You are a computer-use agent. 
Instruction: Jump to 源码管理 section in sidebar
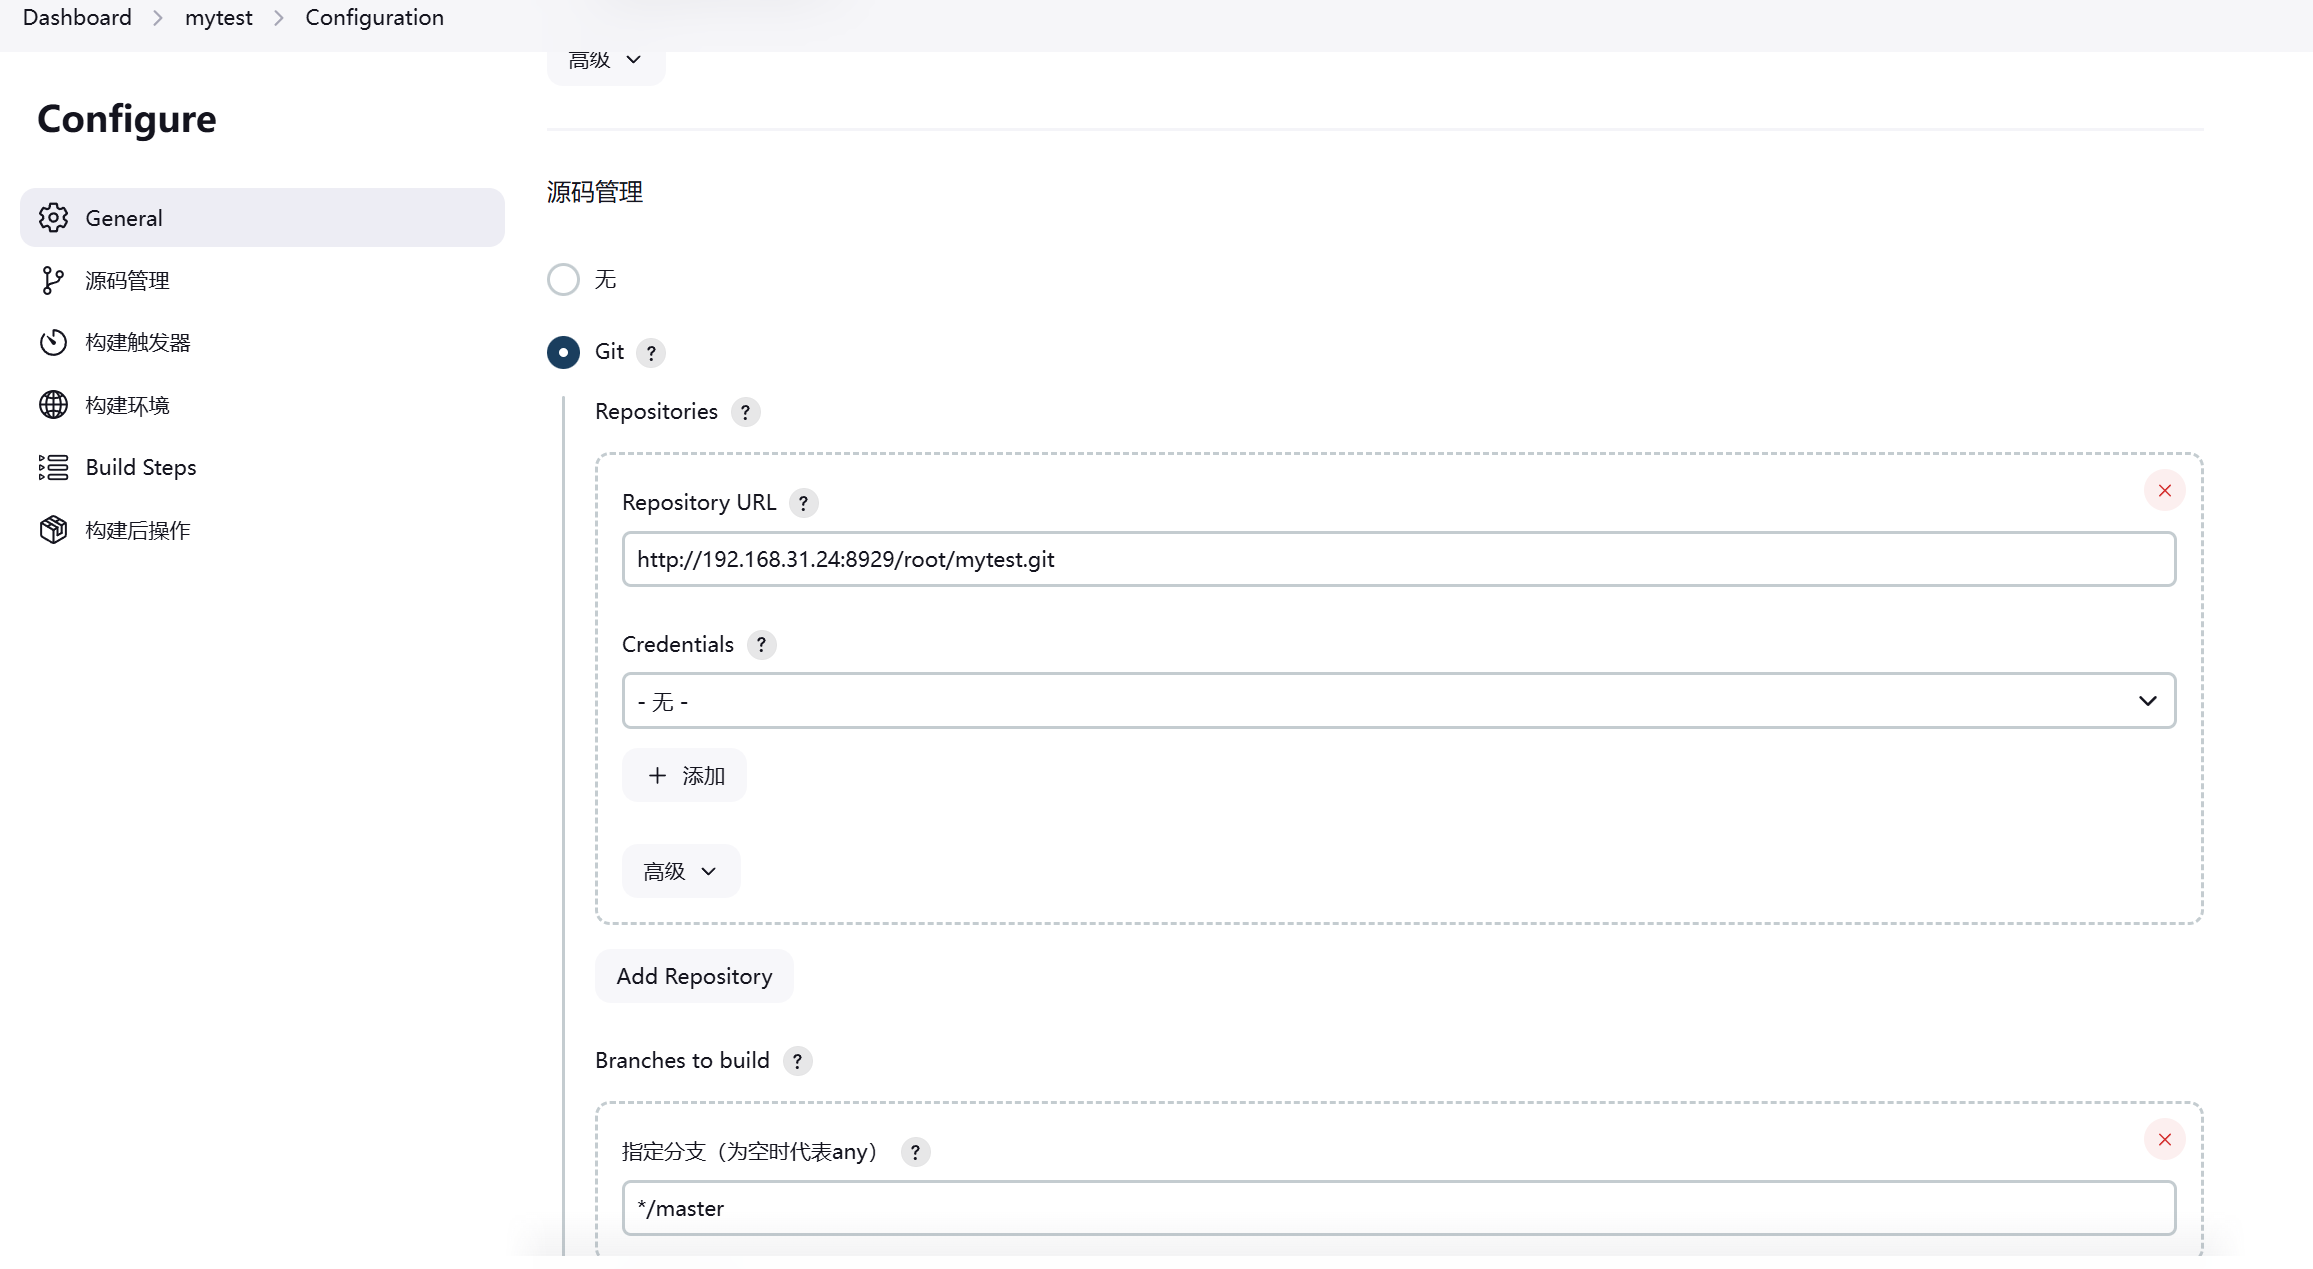(x=262, y=281)
